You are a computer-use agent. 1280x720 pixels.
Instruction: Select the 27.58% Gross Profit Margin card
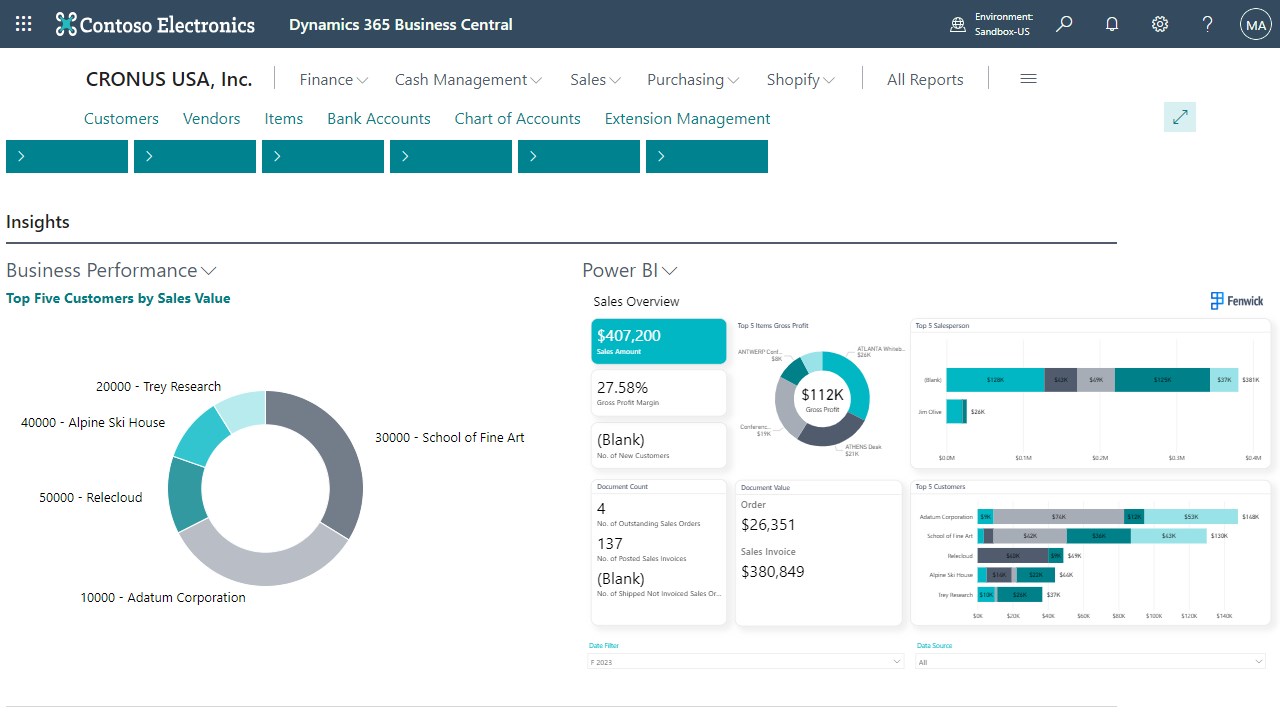tap(659, 393)
